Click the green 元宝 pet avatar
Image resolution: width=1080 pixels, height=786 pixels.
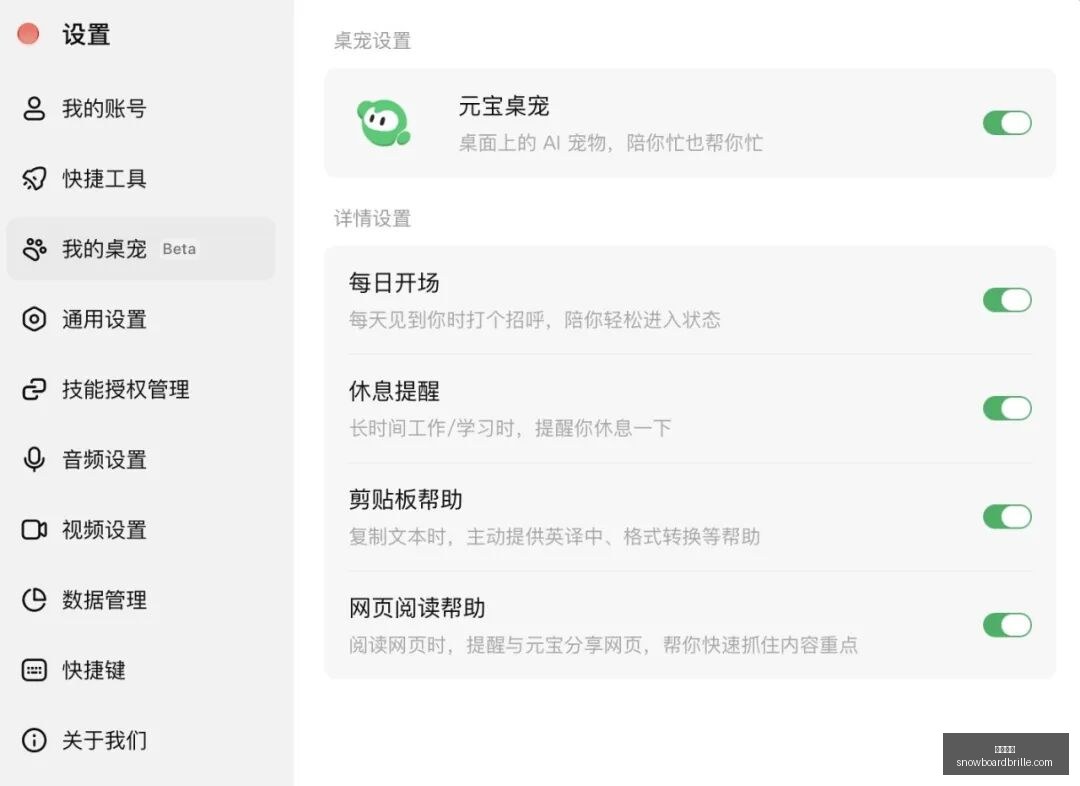point(384,123)
